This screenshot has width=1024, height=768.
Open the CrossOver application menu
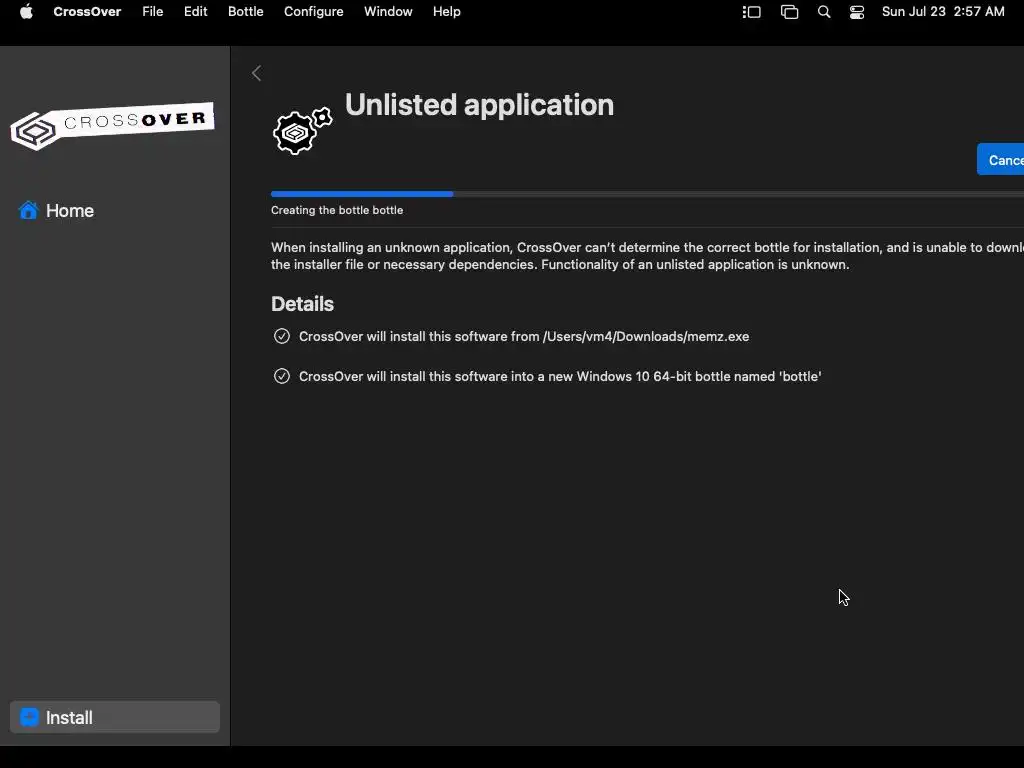click(87, 12)
